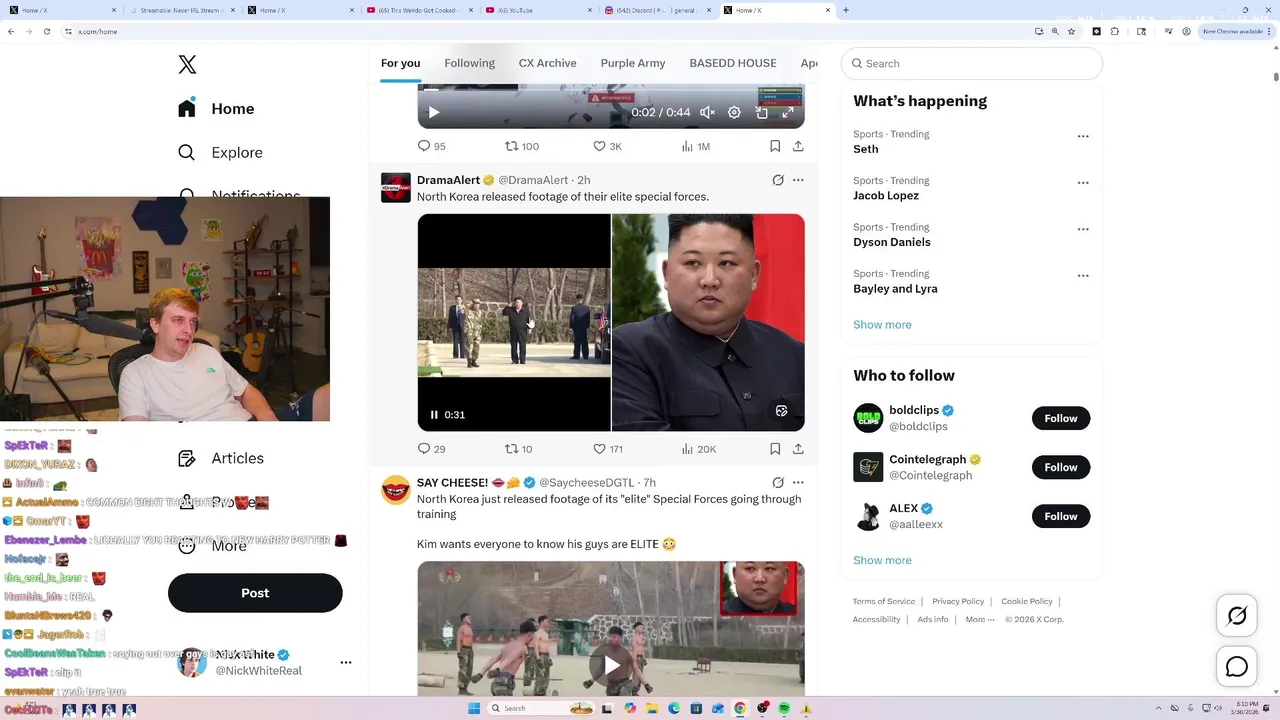Click the page vertical scrollbar thumb
This screenshot has height=720, width=1280.
[x=1275, y=77]
